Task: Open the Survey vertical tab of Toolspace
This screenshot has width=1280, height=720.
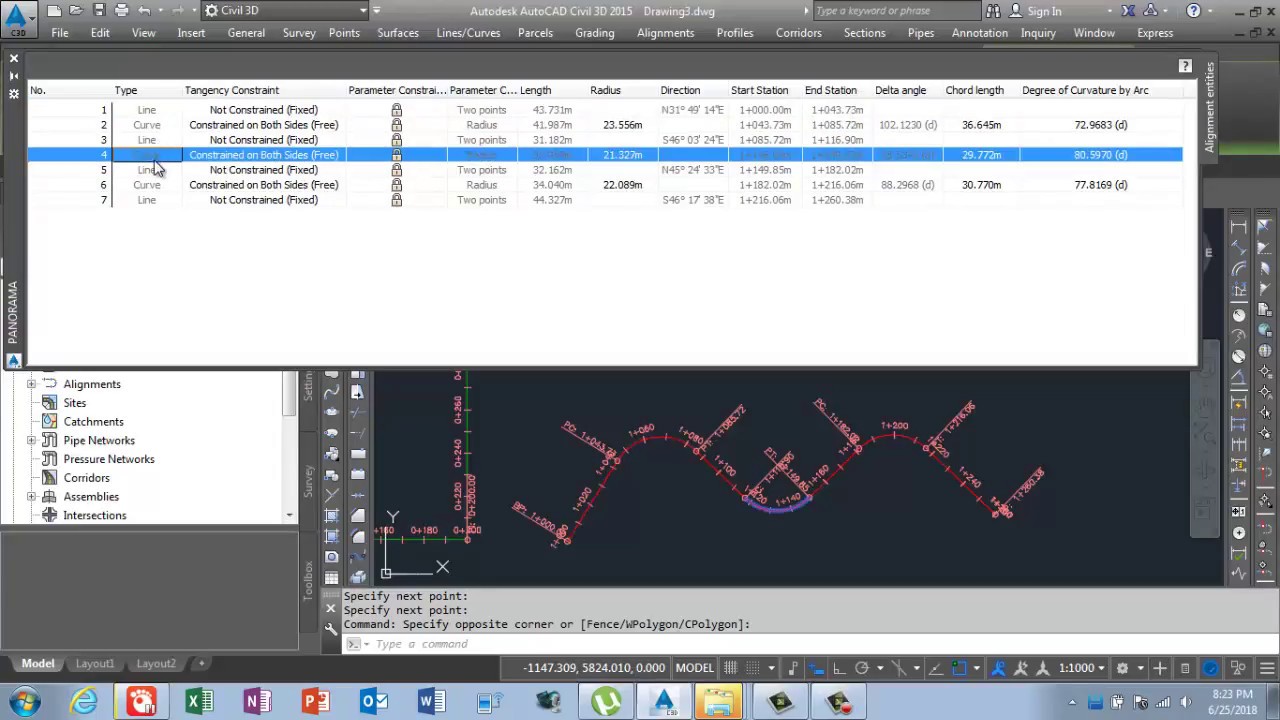Action: point(308,482)
